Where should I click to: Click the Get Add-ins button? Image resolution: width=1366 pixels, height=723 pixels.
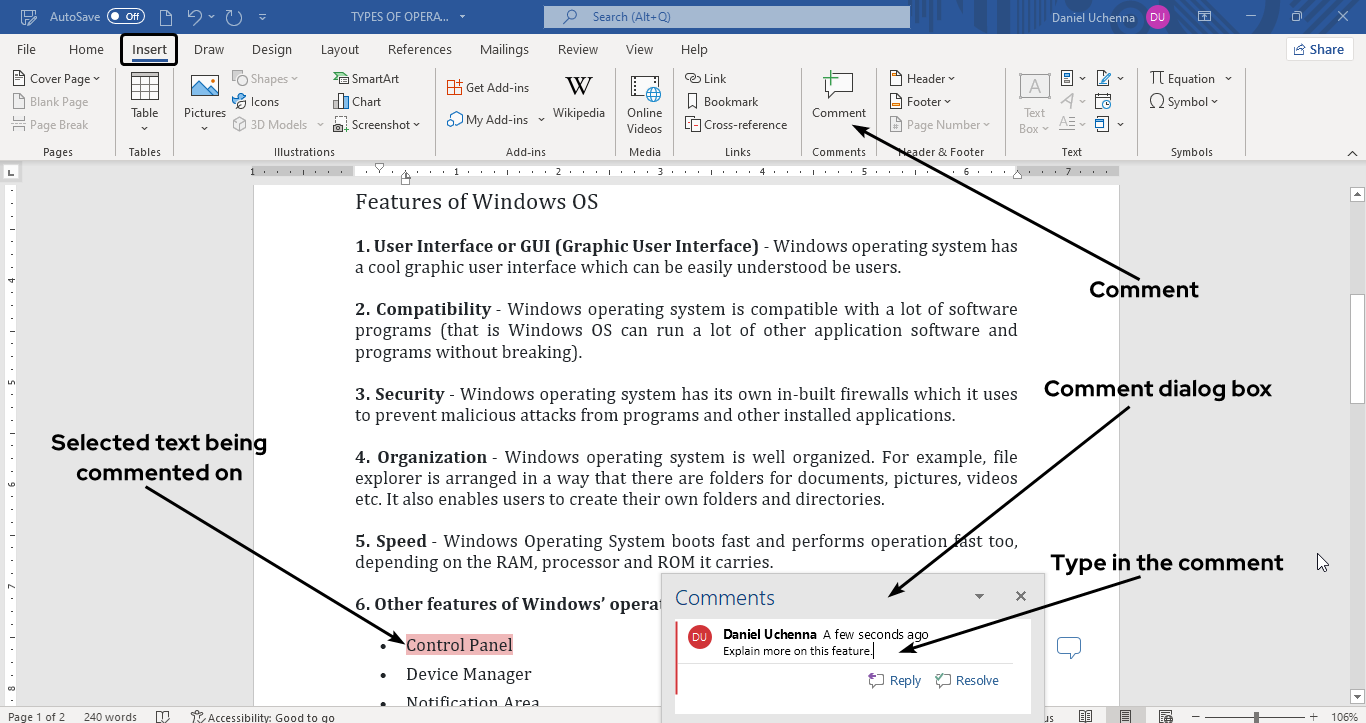point(488,88)
